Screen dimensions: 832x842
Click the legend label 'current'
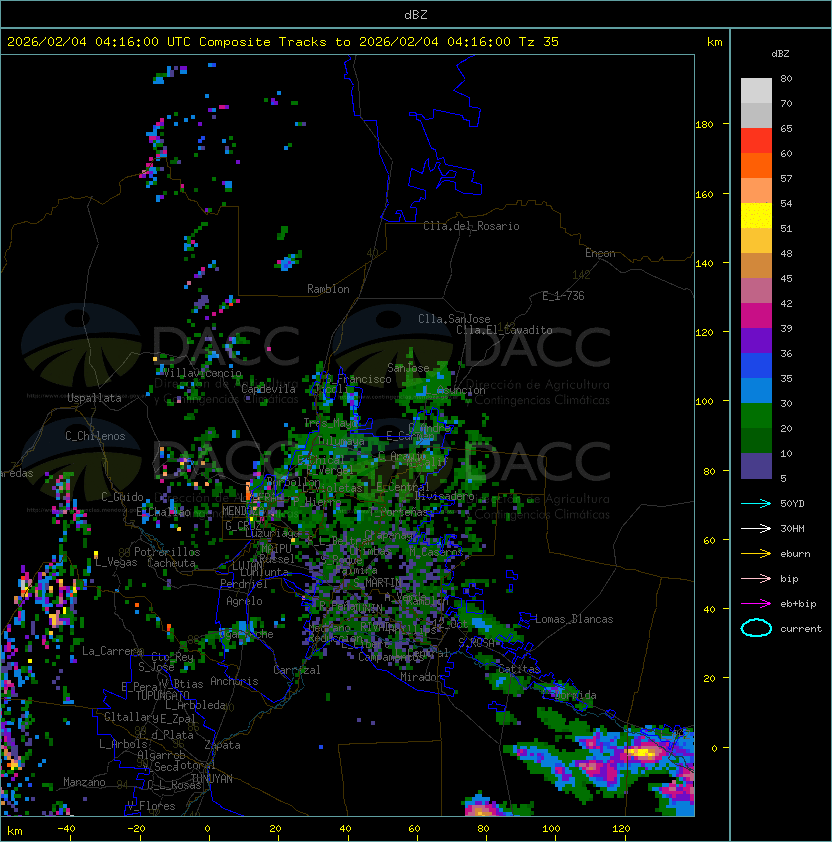[x=801, y=629]
